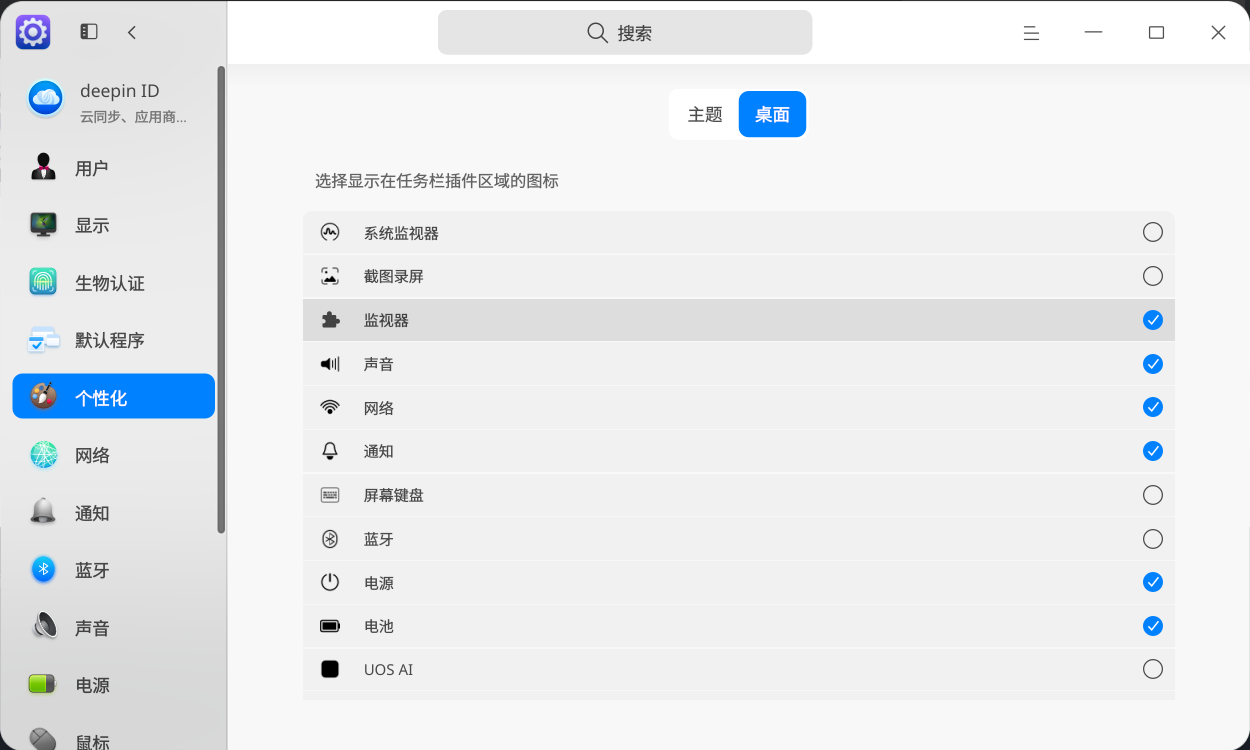Click the UOS AI black square icon
The image size is (1250, 750).
(x=330, y=669)
